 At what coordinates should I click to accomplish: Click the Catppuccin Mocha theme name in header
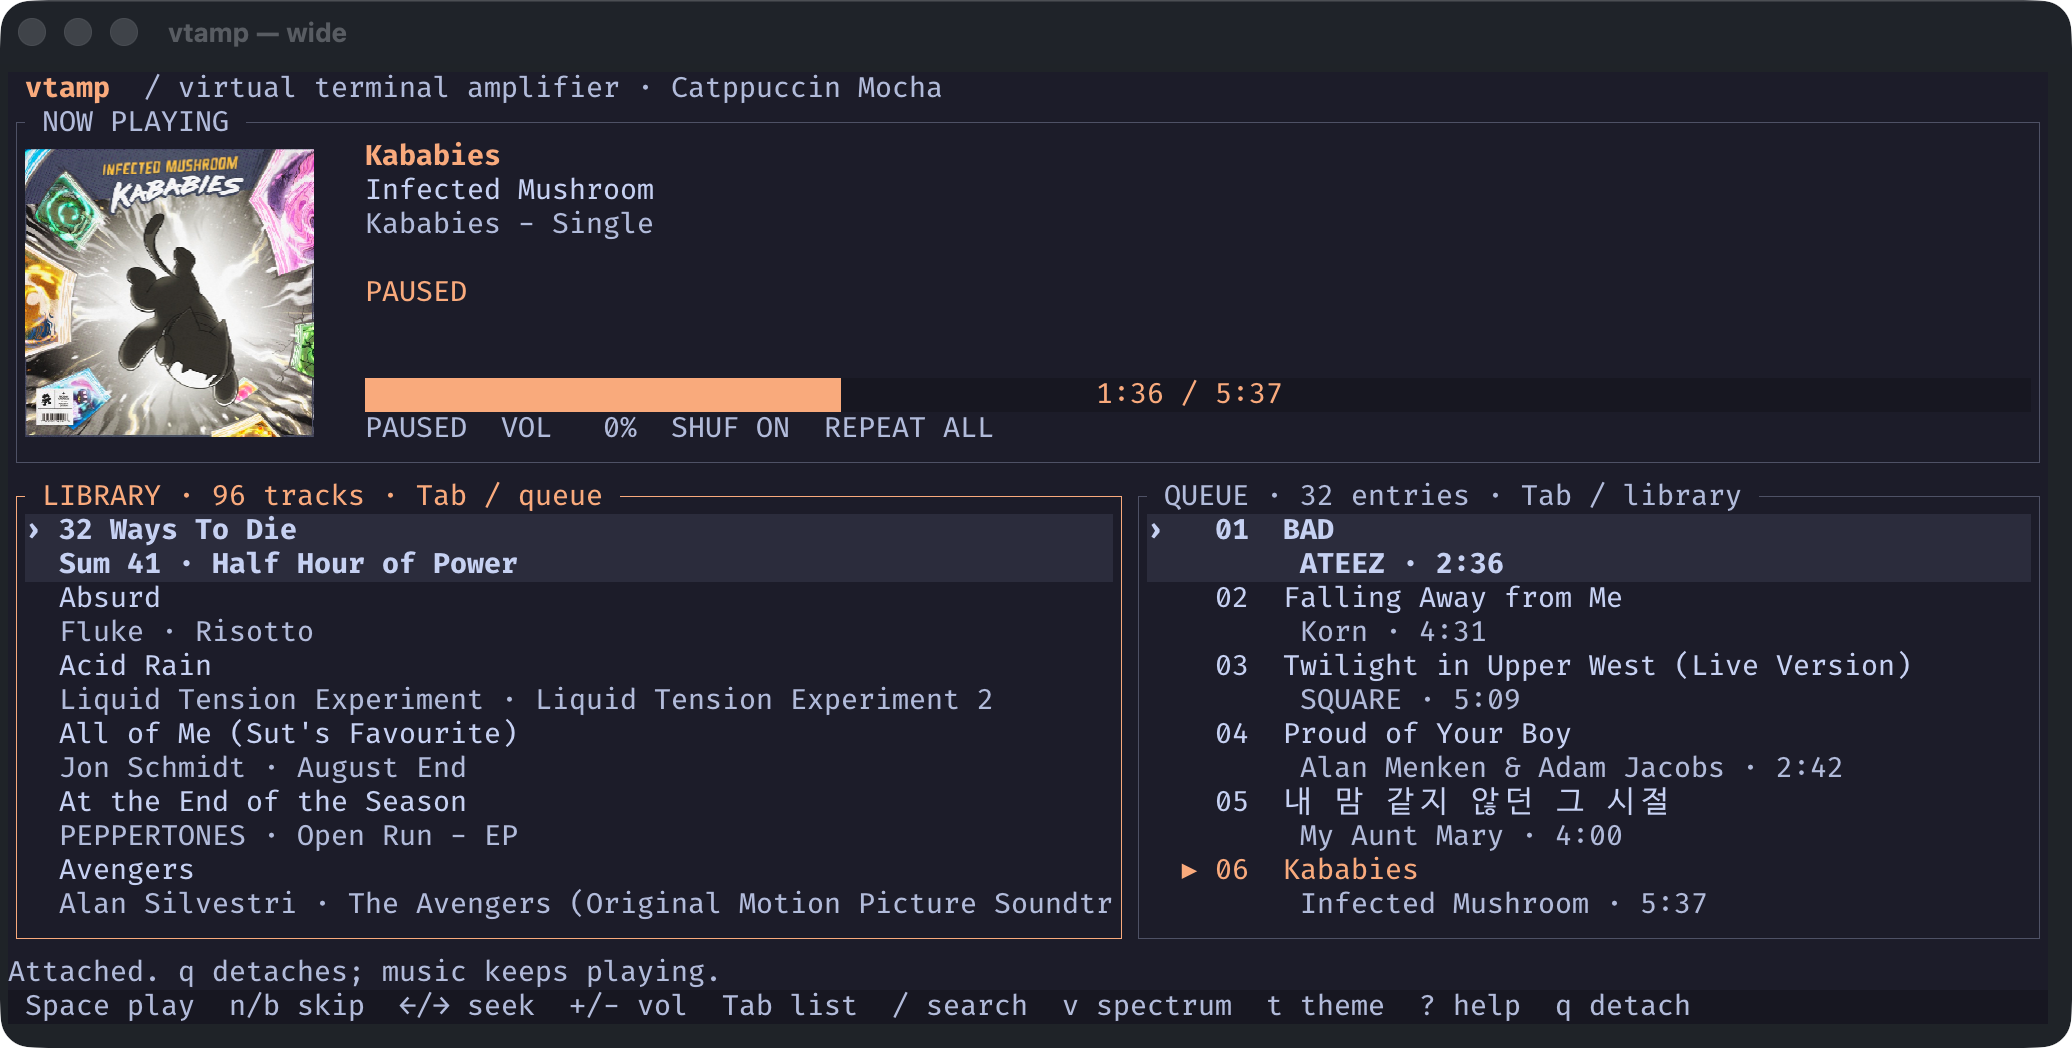(806, 88)
